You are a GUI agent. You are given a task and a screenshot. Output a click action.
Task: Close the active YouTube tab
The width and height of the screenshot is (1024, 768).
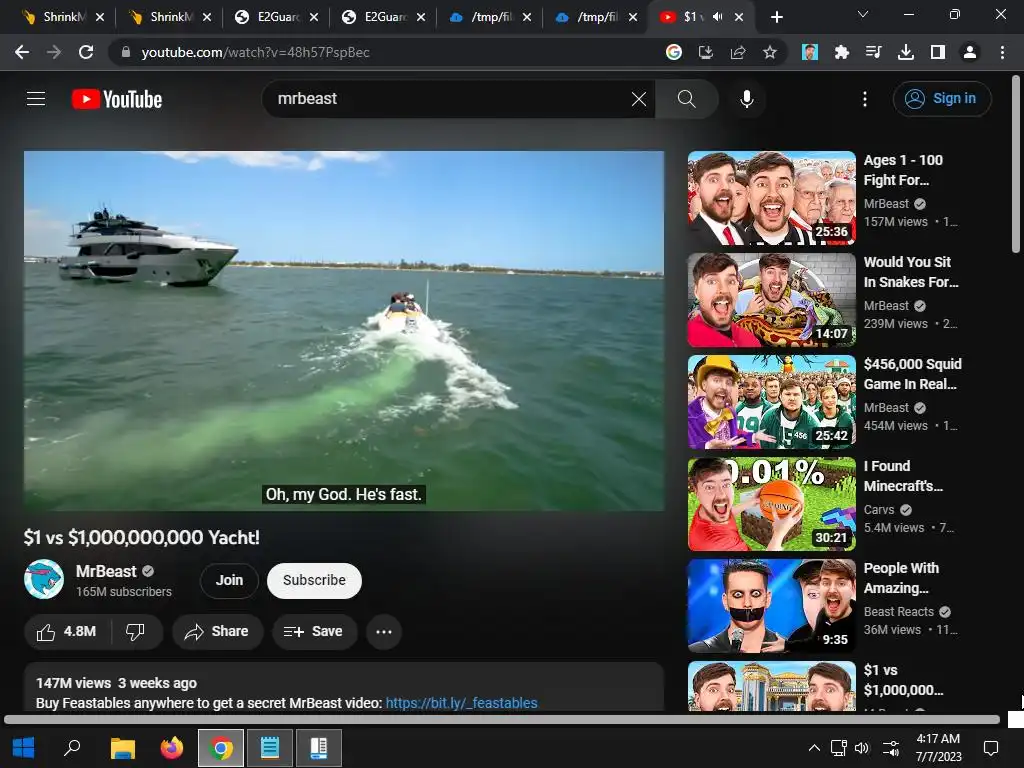tap(739, 17)
